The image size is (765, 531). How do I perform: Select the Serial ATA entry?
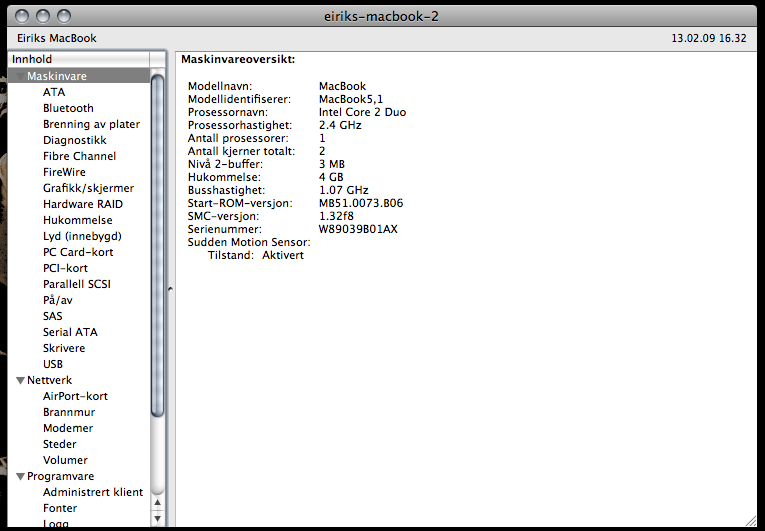(x=70, y=332)
